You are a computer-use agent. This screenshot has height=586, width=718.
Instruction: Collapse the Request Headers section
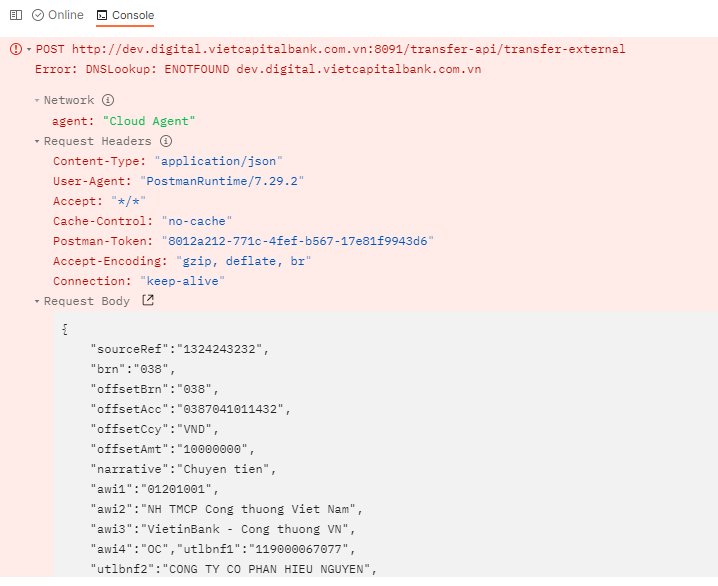pyautogui.click(x=37, y=141)
